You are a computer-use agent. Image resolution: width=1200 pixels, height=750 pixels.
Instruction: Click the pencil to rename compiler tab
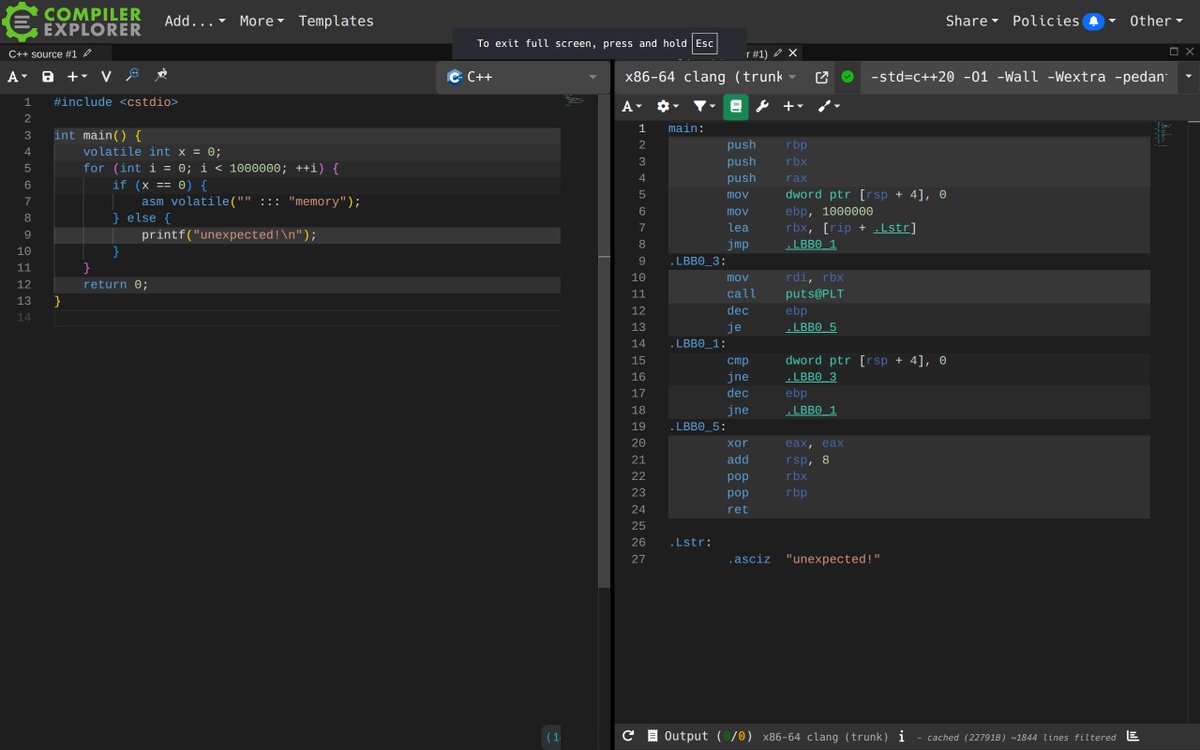click(778, 53)
